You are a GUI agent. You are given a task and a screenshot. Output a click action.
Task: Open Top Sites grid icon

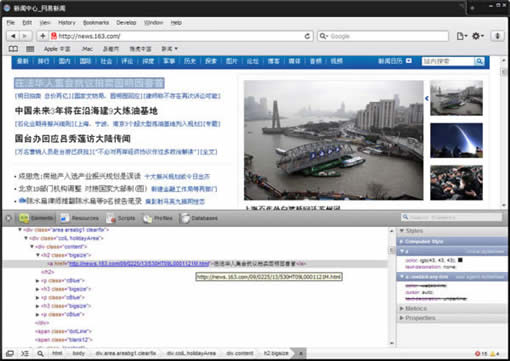coord(30,49)
